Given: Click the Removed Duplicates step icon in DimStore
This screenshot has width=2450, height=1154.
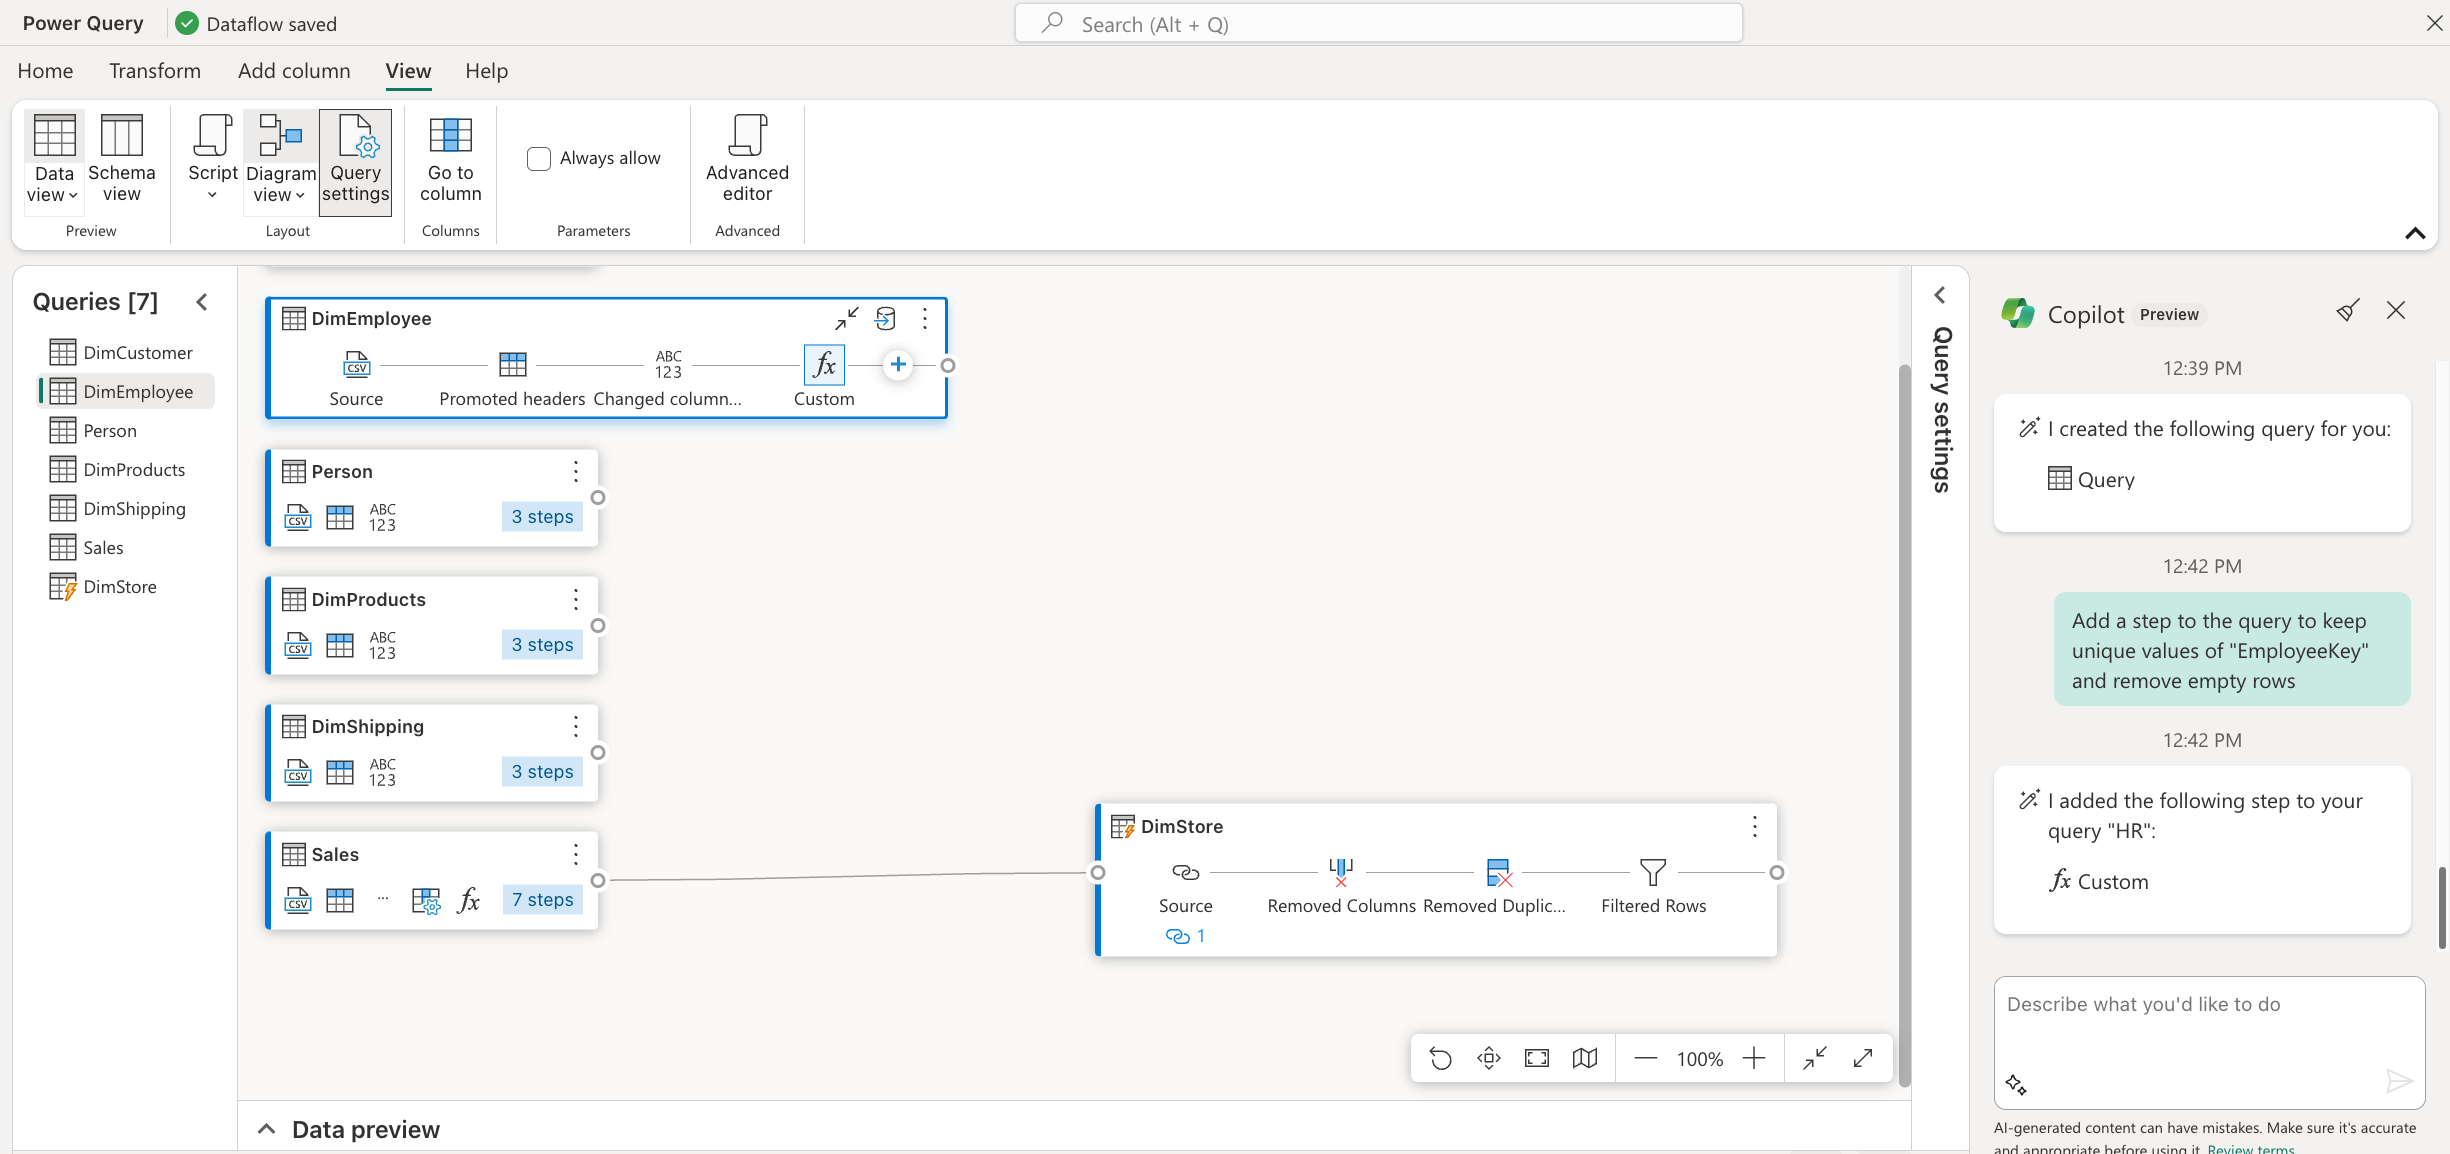Looking at the screenshot, I should click(x=1495, y=871).
